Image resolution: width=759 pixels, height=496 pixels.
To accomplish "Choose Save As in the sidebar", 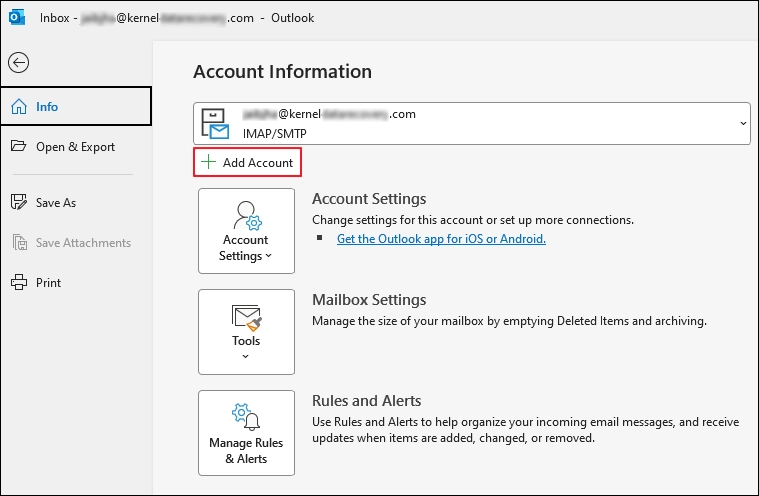I will click(x=76, y=203).
